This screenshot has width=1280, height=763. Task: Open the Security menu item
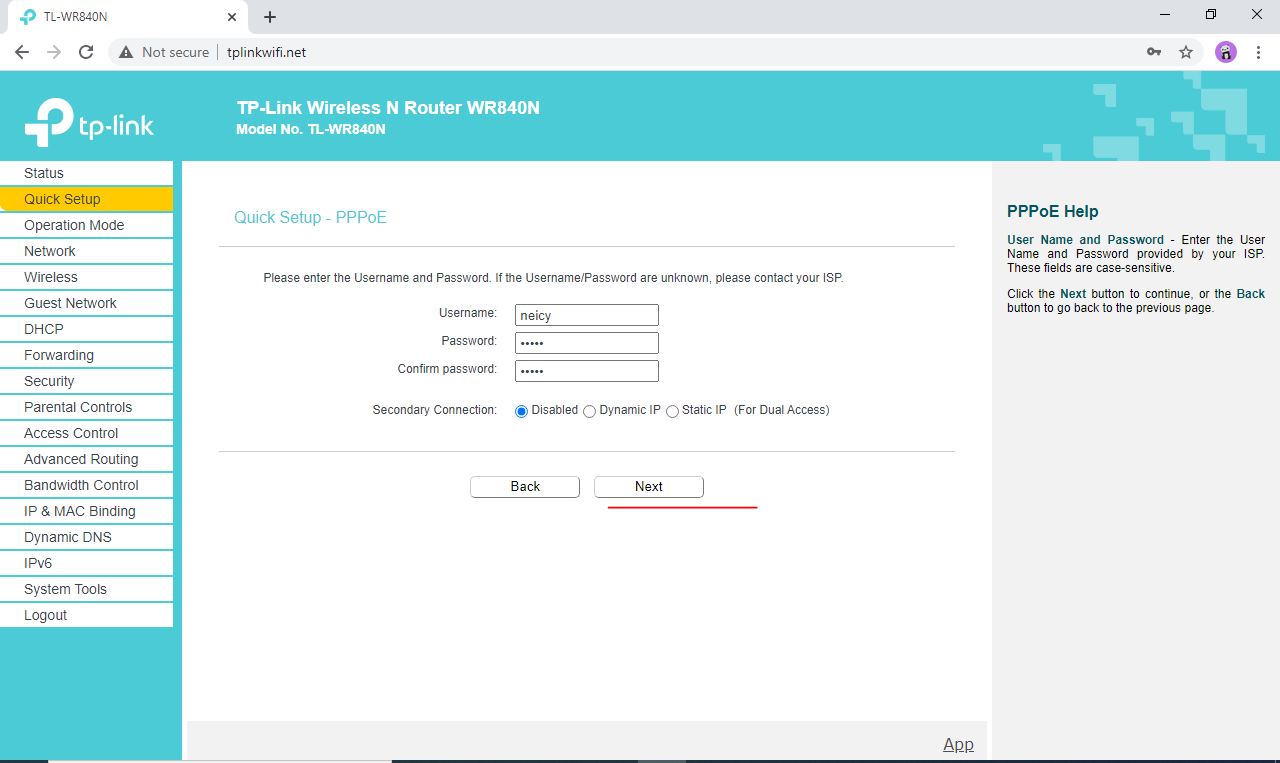[87, 381]
